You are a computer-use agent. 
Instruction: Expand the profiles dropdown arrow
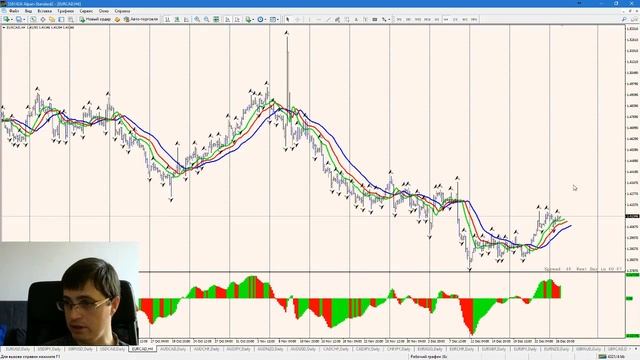pos(24,19)
